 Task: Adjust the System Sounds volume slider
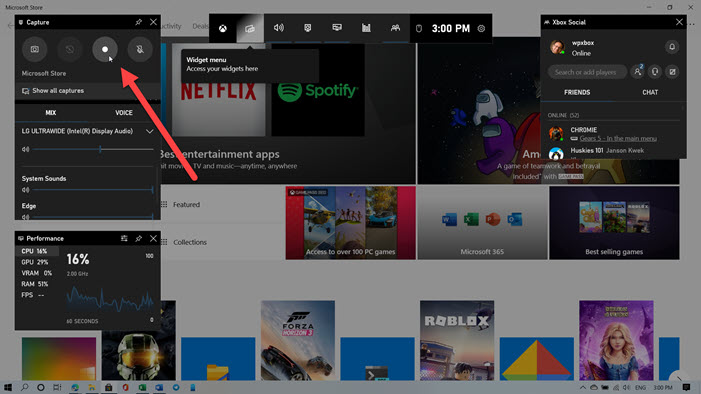(x=93, y=190)
